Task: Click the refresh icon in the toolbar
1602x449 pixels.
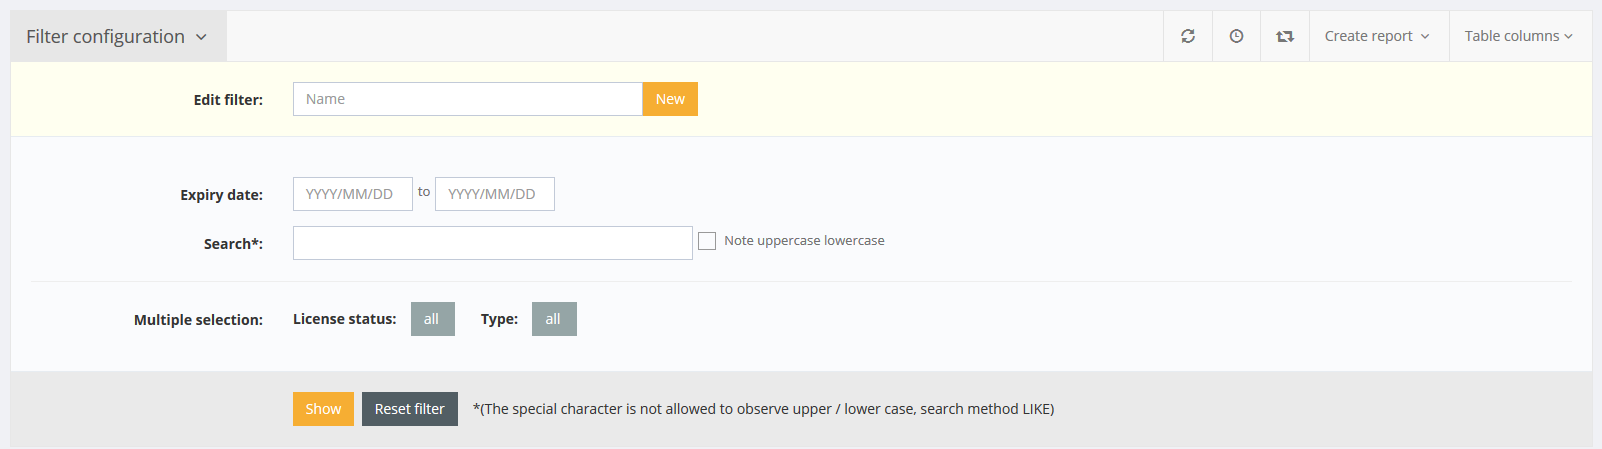Action: click(1187, 36)
